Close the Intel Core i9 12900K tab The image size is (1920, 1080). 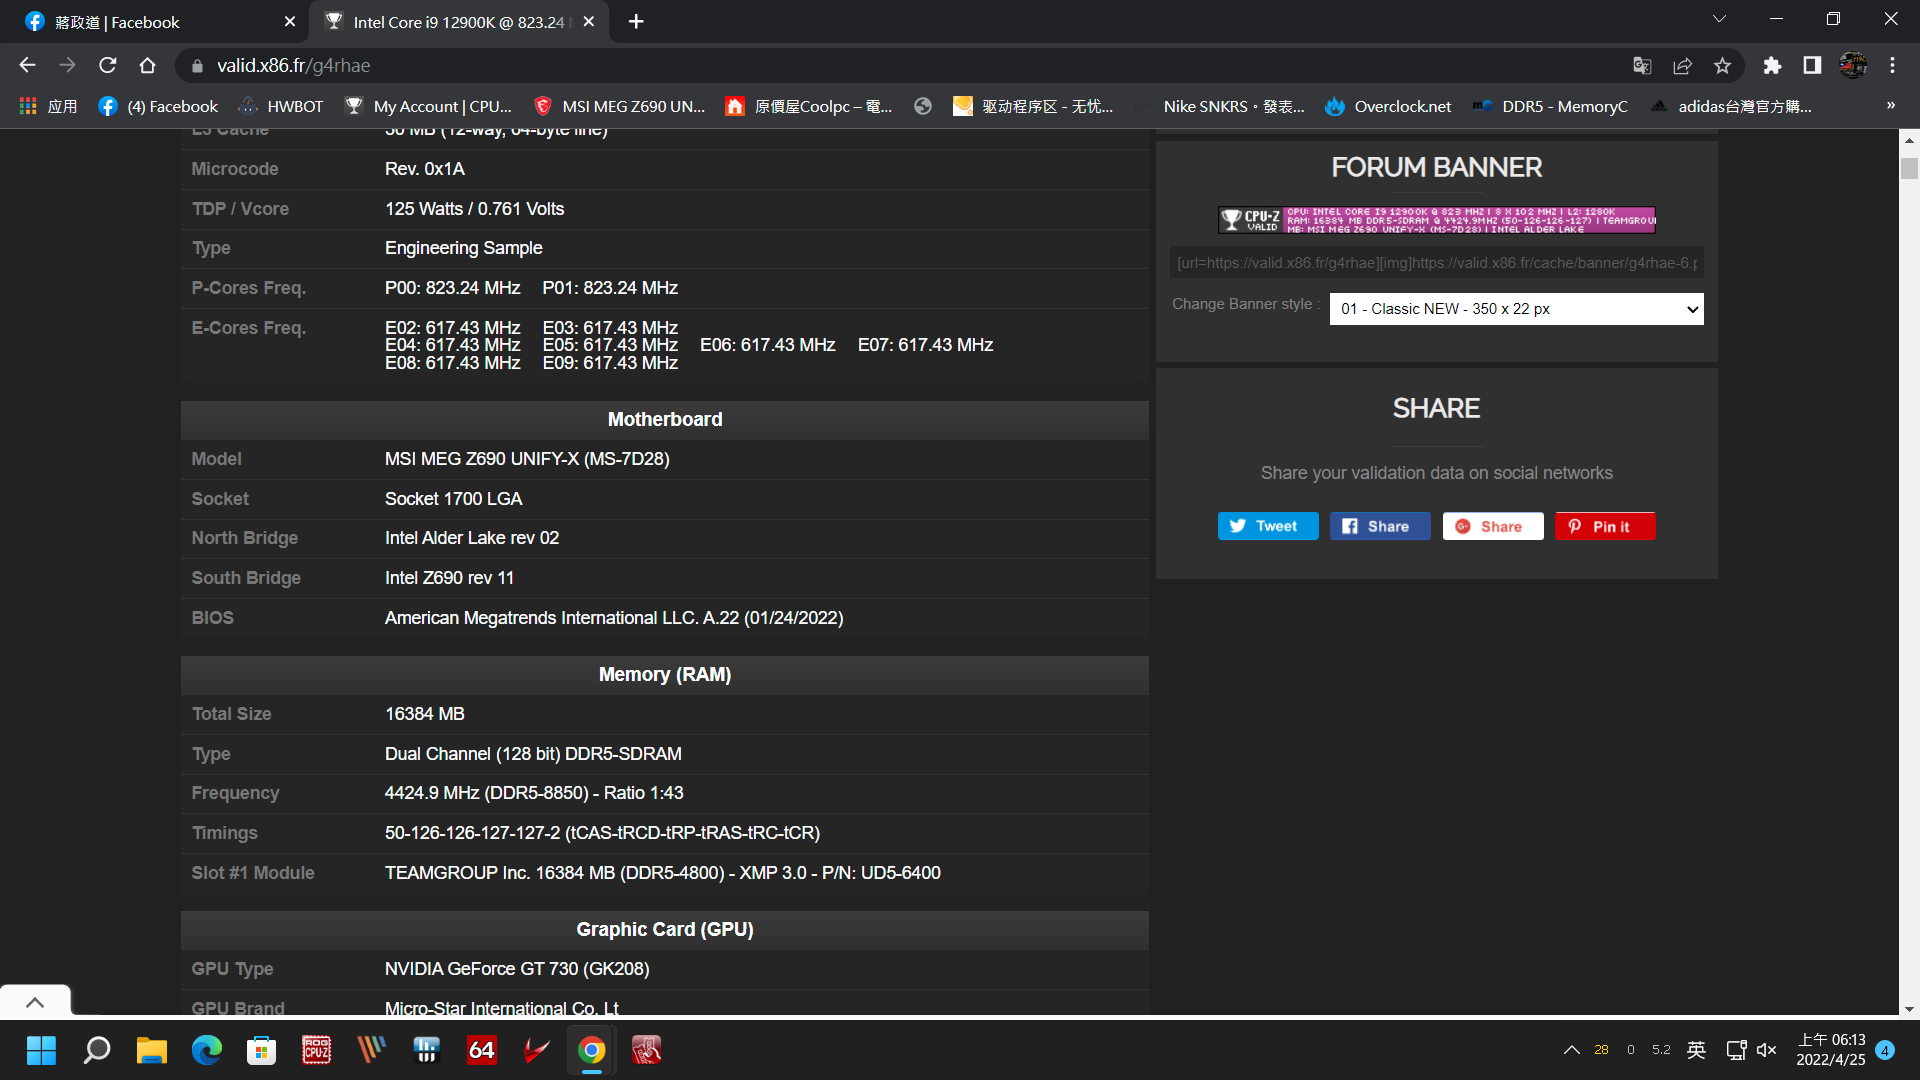589,21
